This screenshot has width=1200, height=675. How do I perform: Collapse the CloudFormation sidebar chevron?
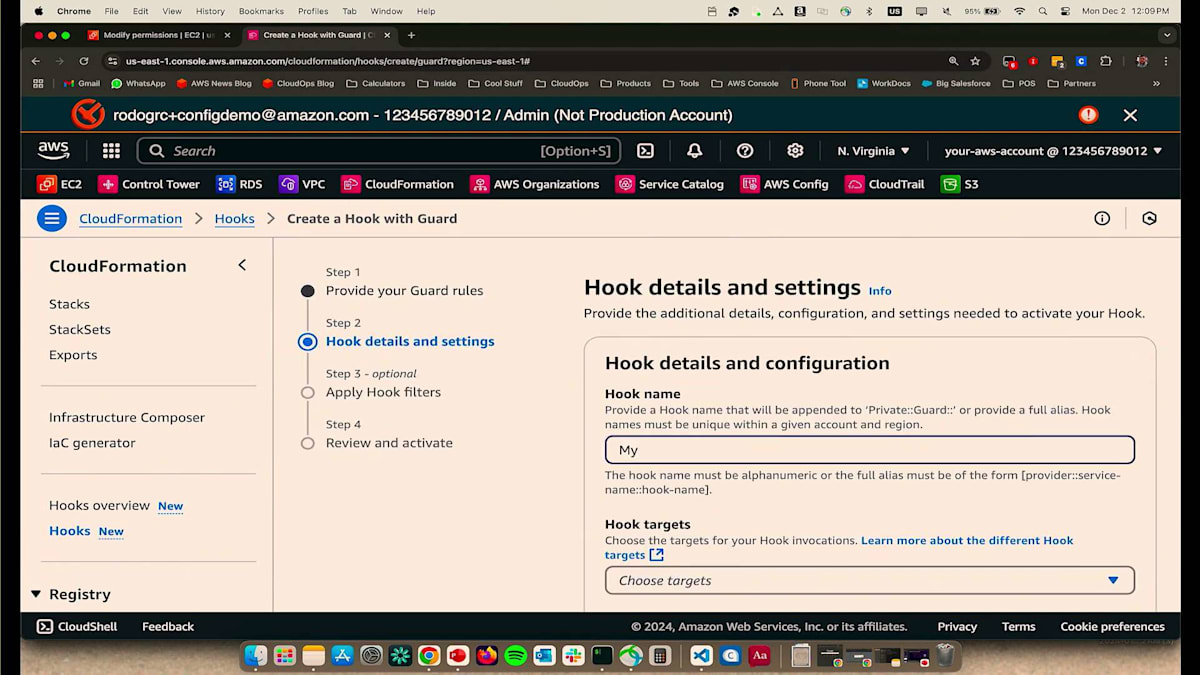242,265
